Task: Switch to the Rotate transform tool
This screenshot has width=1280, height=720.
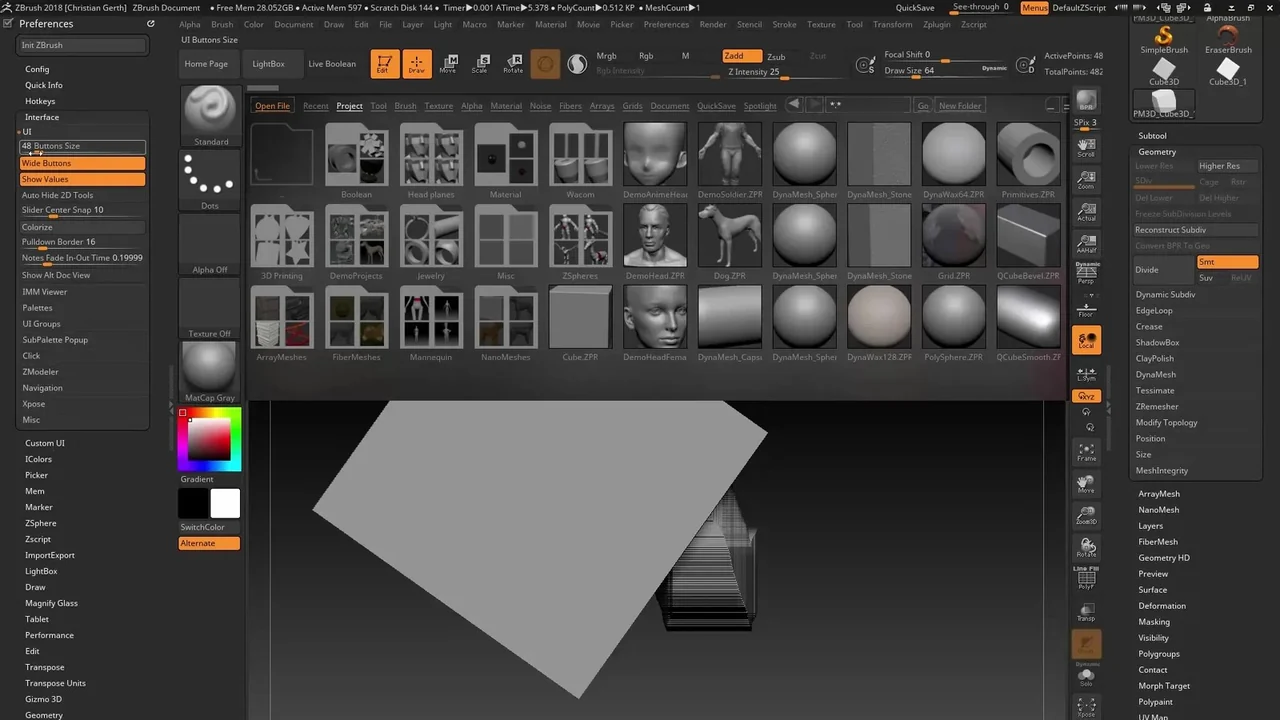Action: (513, 64)
